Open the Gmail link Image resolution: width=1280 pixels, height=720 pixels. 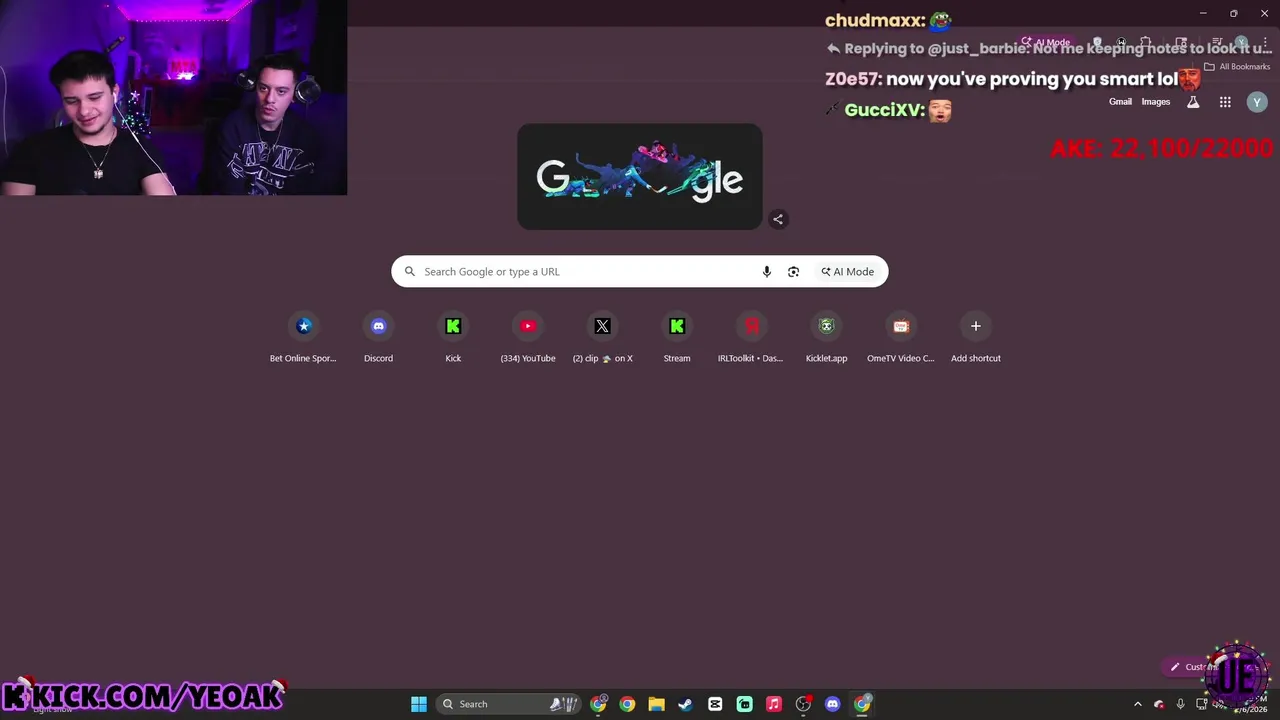coord(1120,102)
